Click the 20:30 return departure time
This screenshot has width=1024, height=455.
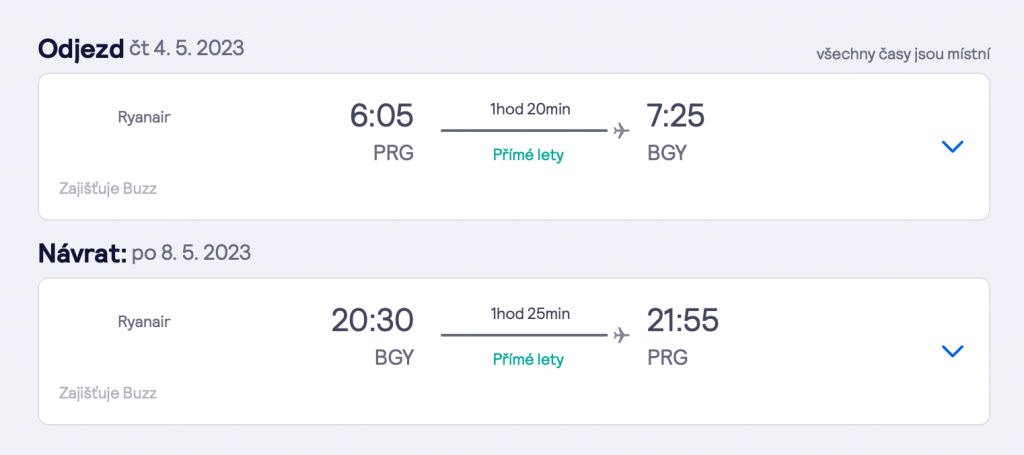(372, 321)
